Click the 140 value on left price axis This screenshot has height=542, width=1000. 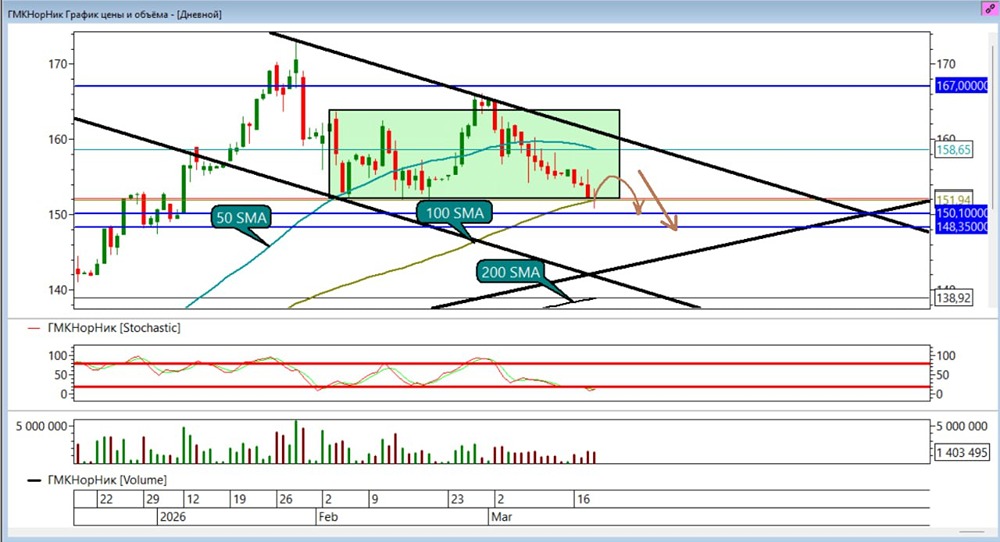click(57, 289)
